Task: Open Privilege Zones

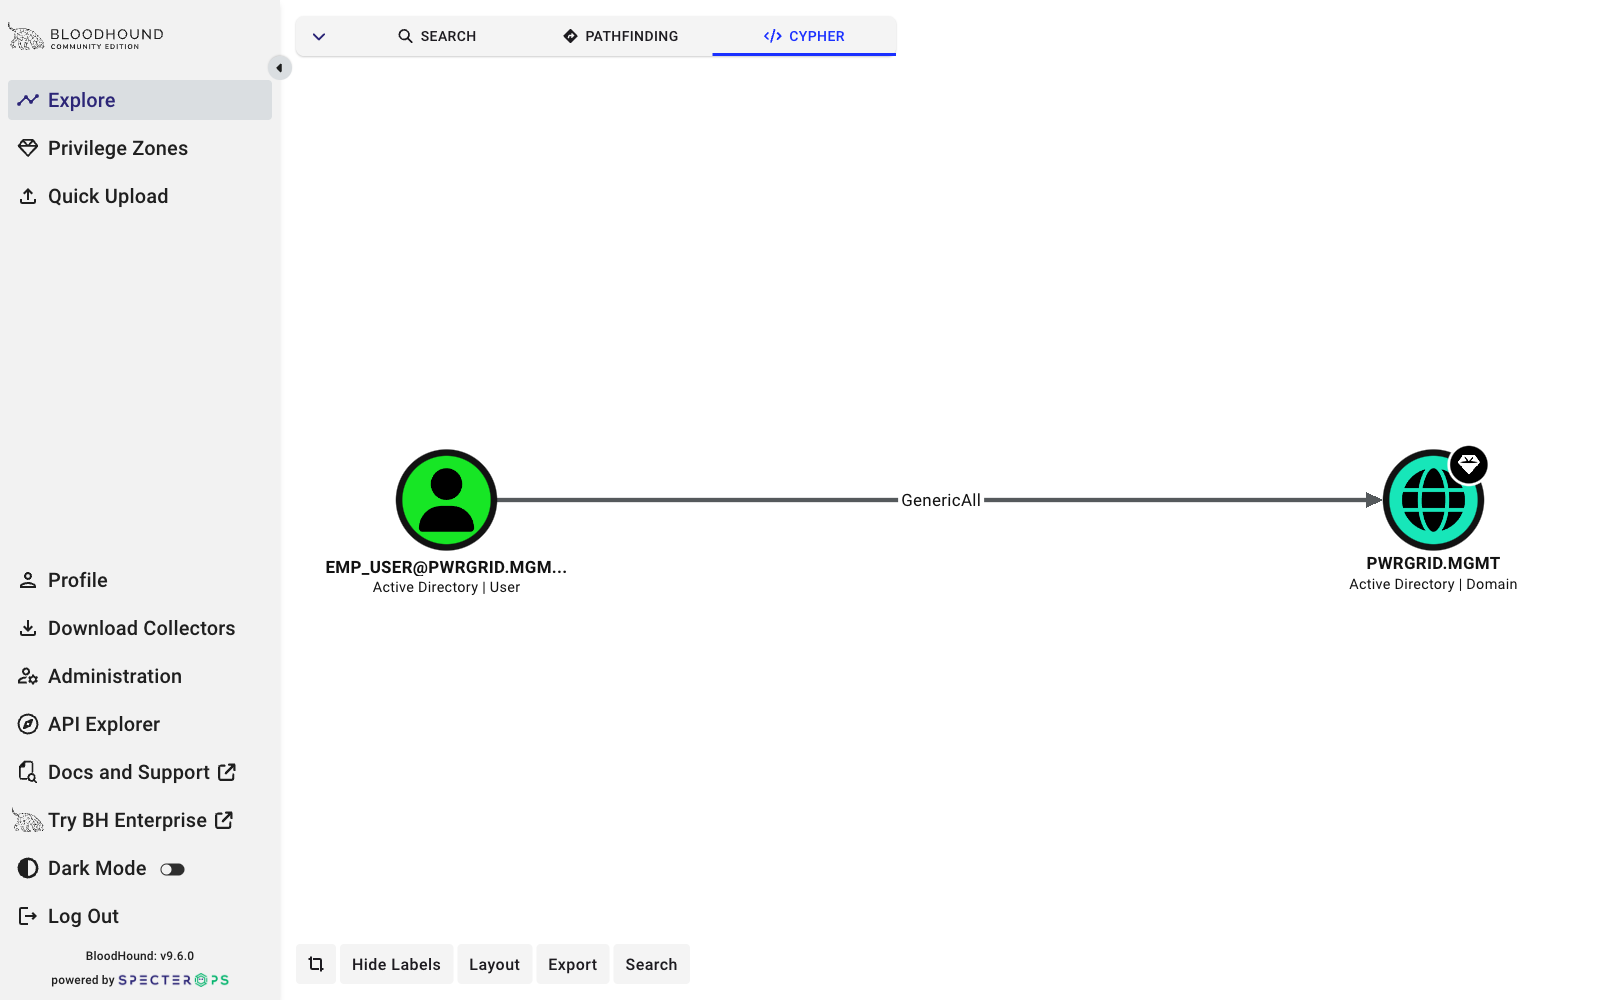Action: [140, 148]
